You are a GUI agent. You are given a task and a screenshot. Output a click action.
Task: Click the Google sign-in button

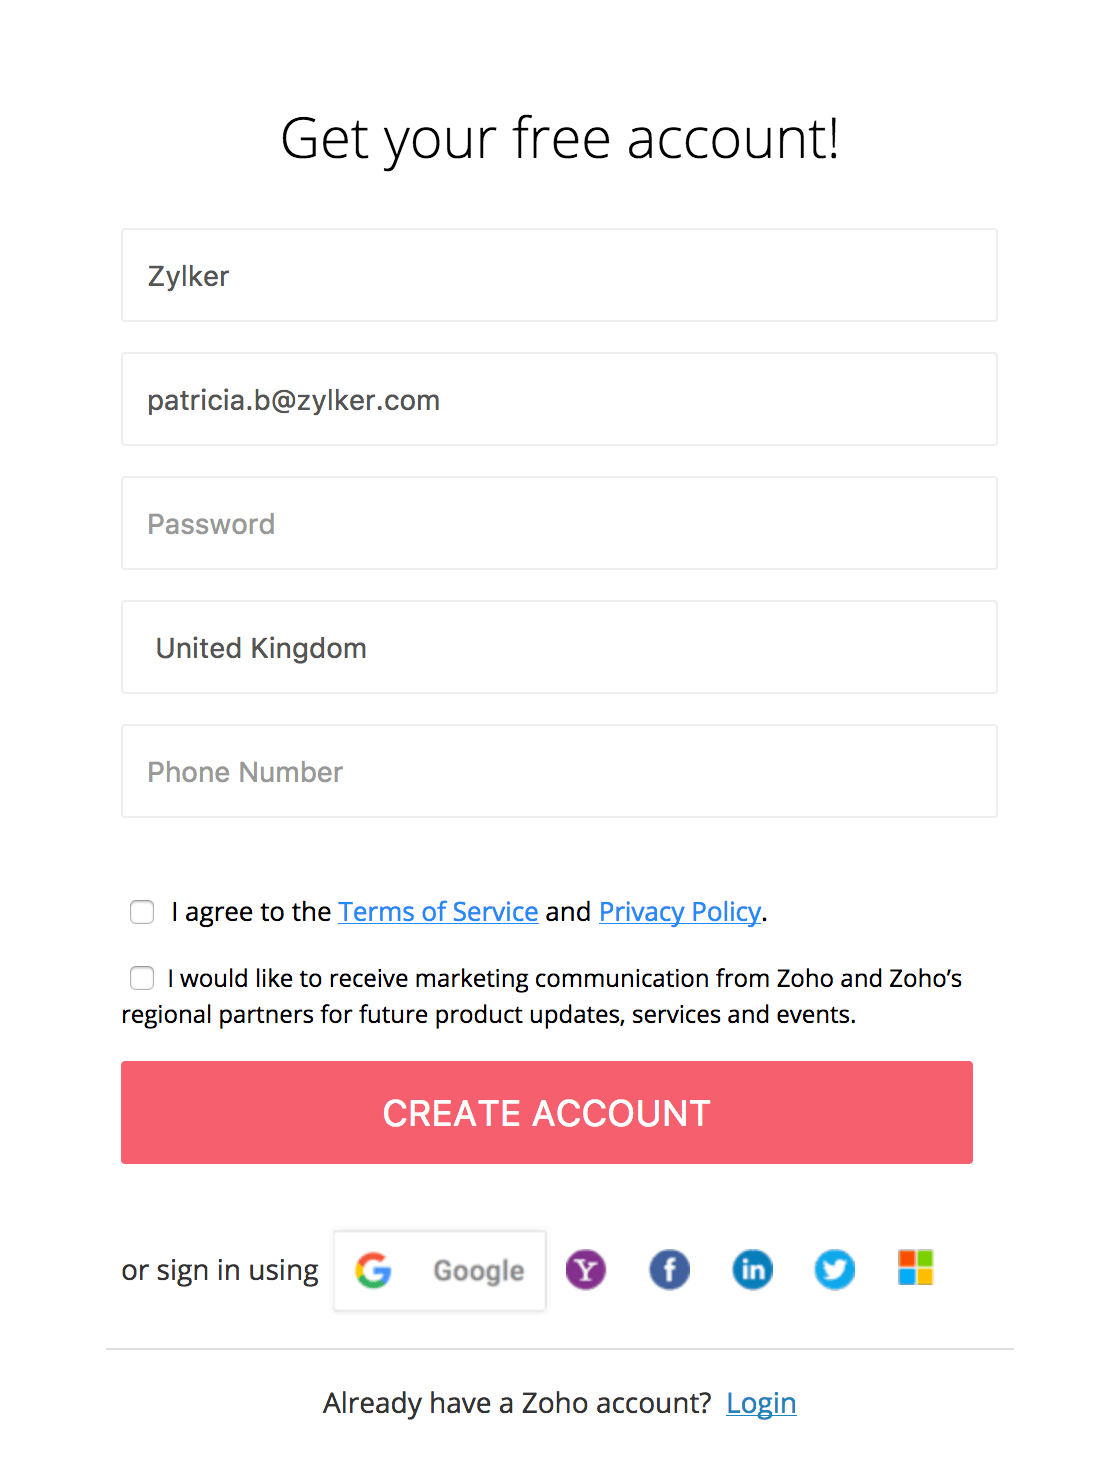click(440, 1270)
